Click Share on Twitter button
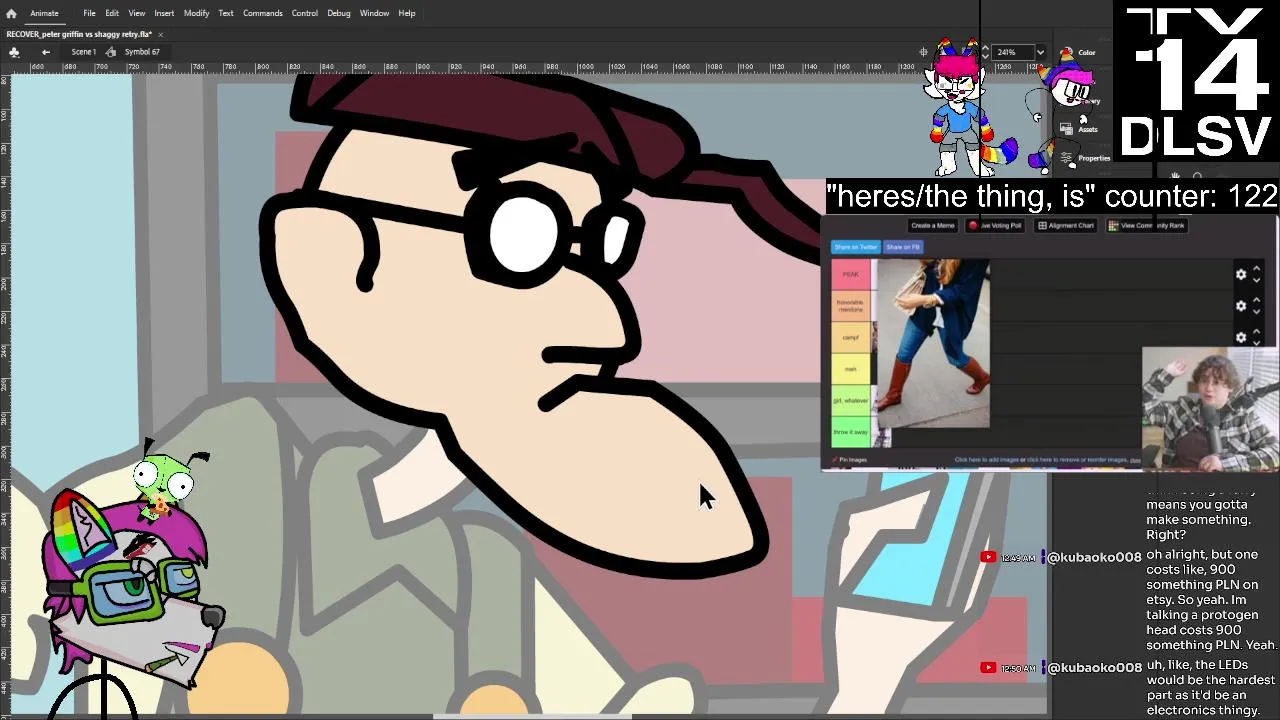Screen dimensions: 1280x720 tap(856, 247)
